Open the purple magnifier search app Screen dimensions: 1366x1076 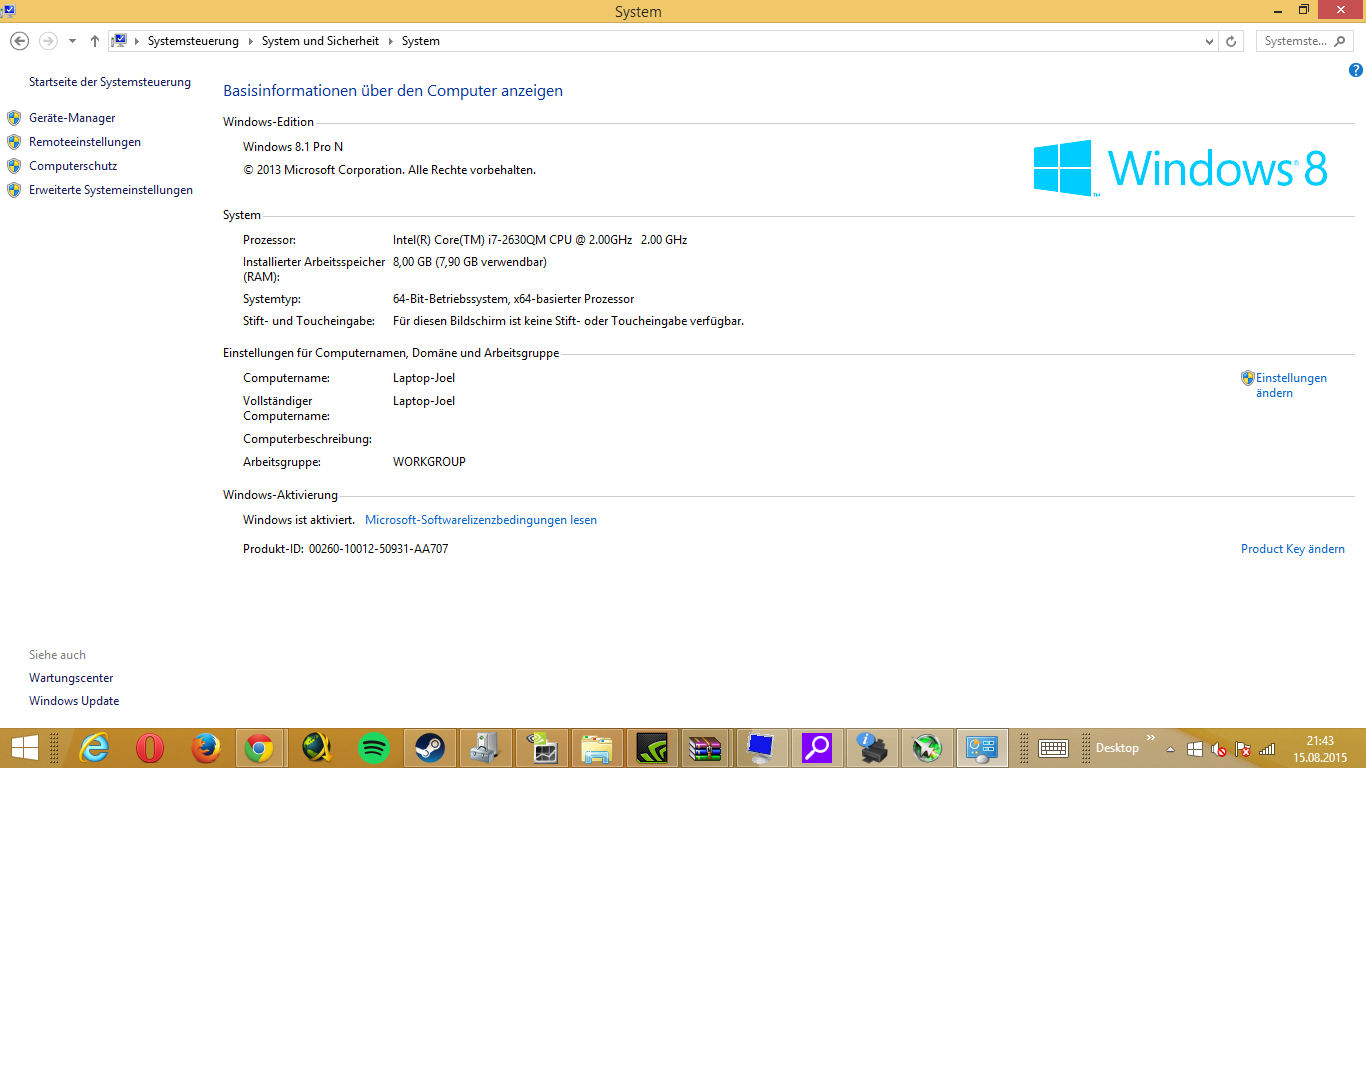coord(817,748)
